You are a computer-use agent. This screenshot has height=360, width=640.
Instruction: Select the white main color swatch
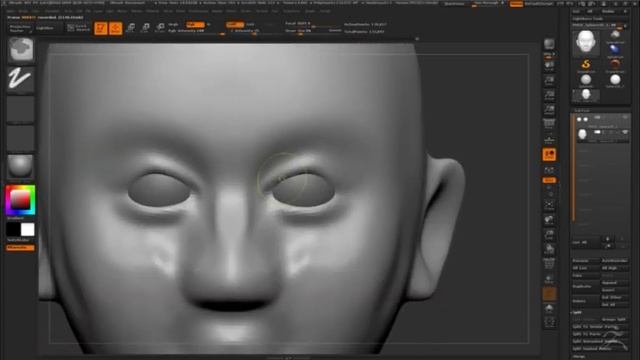pyautogui.click(x=28, y=229)
